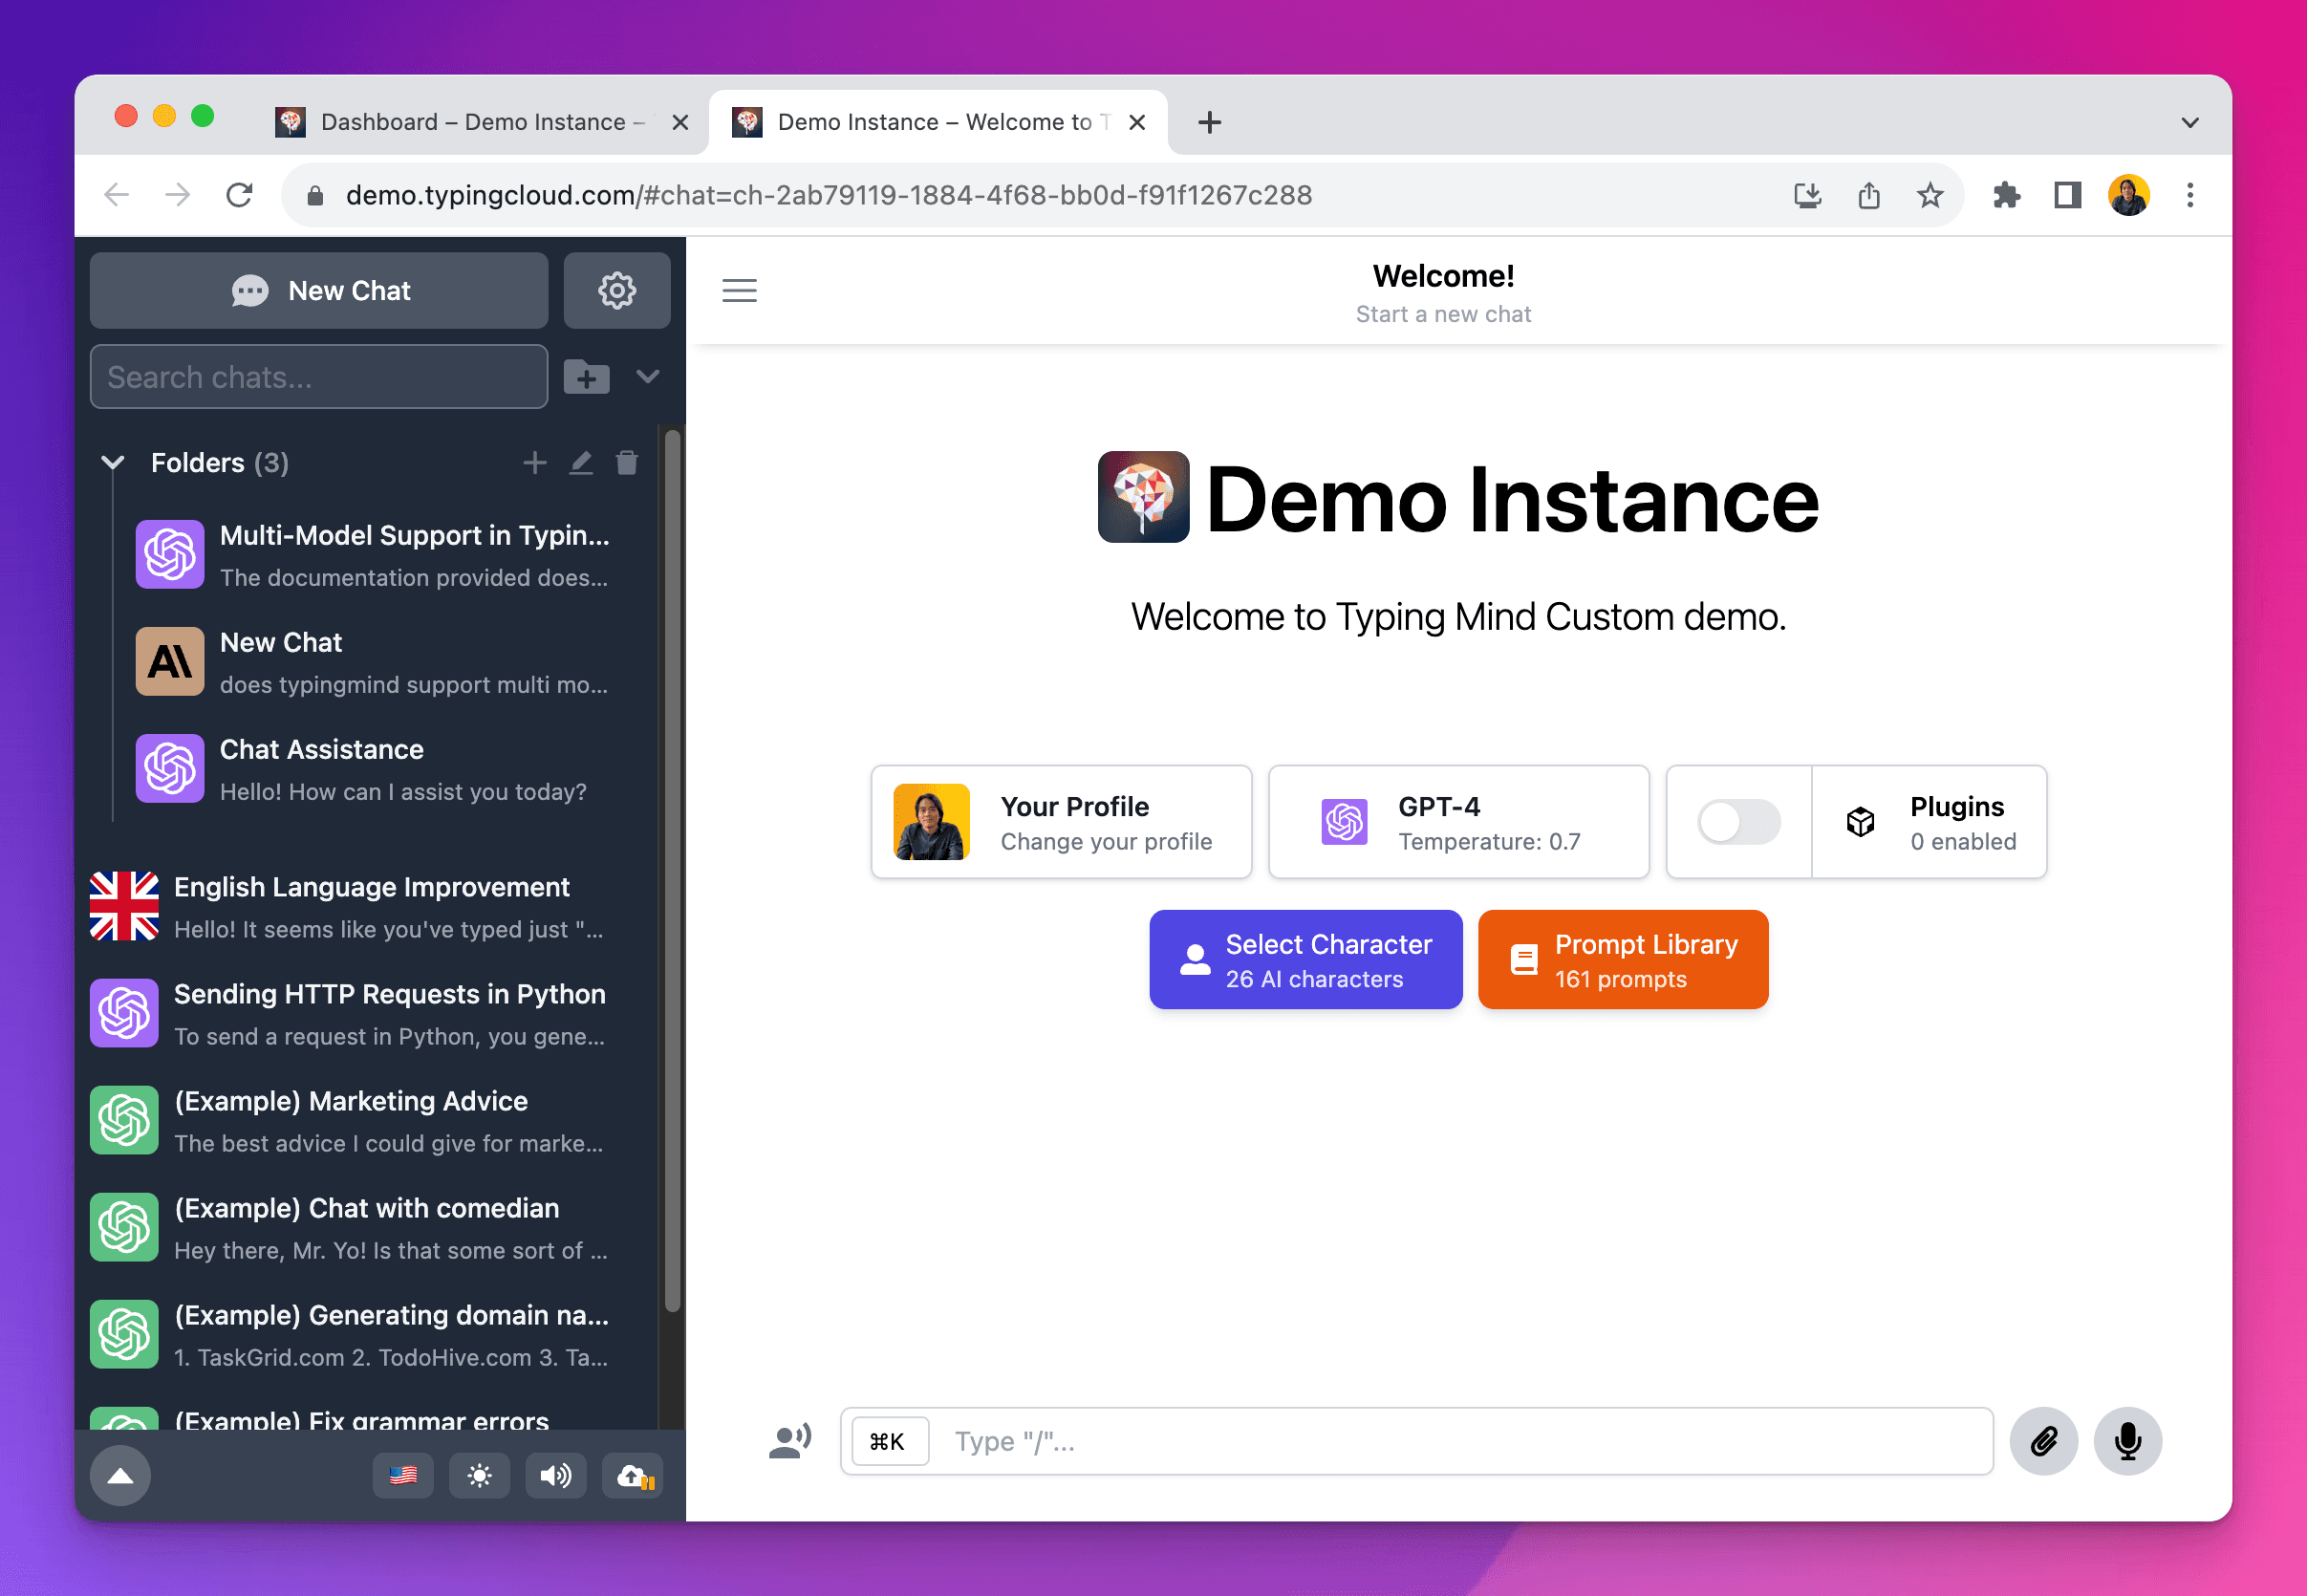This screenshot has height=1596, width=2307.
Task: Click the cloud sync icon
Action: point(634,1475)
